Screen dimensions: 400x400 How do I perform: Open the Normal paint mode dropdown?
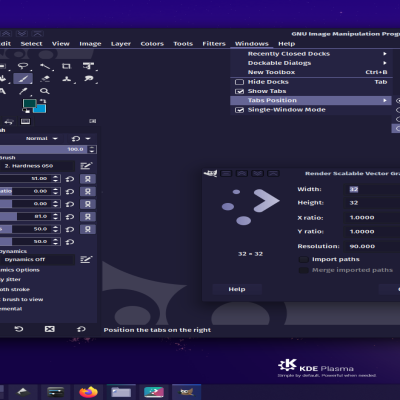(42, 138)
